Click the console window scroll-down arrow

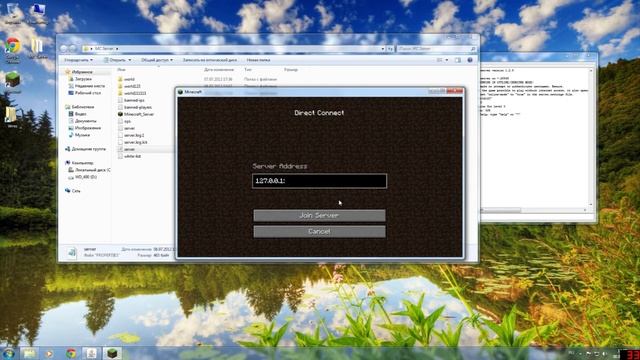(590, 204)
